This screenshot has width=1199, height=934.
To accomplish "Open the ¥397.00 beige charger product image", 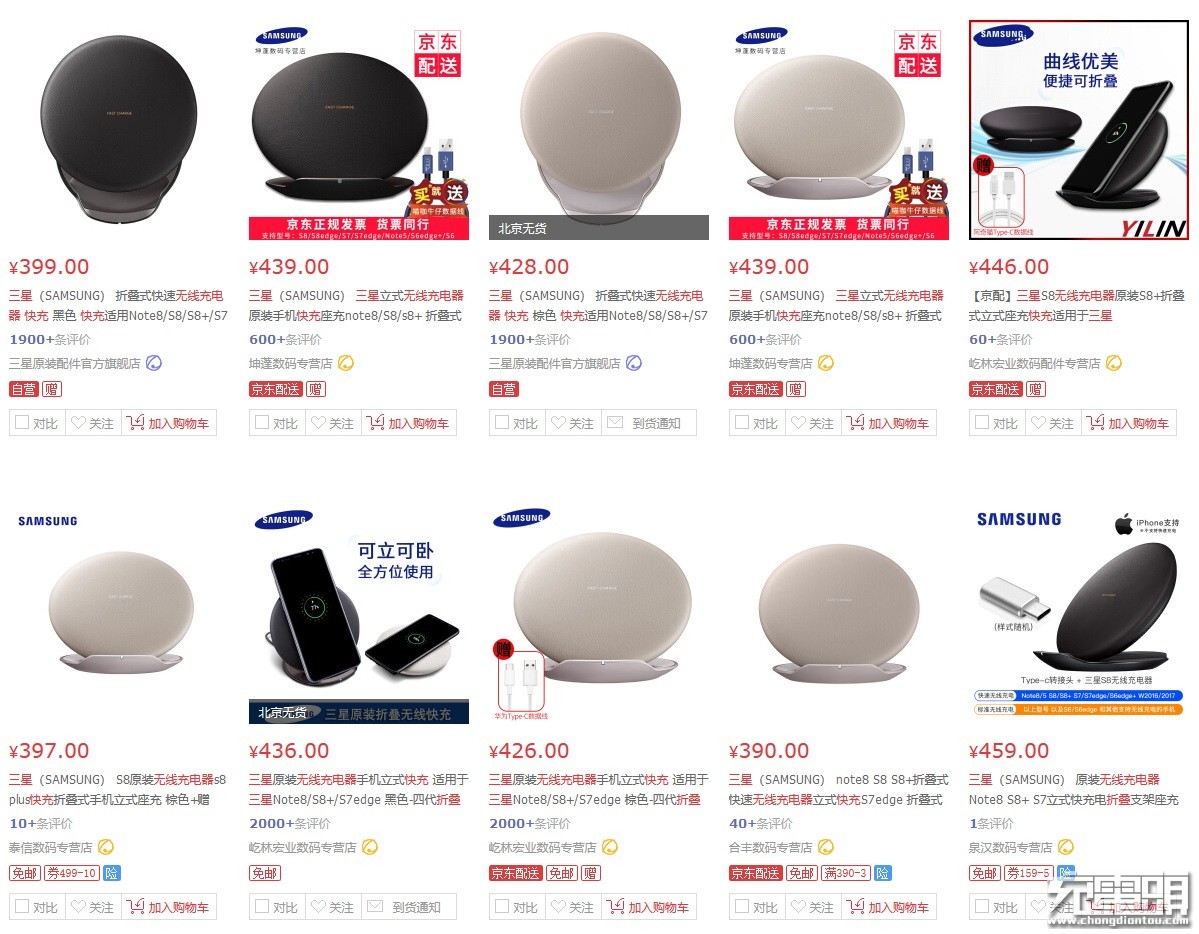I will (120, 613).
